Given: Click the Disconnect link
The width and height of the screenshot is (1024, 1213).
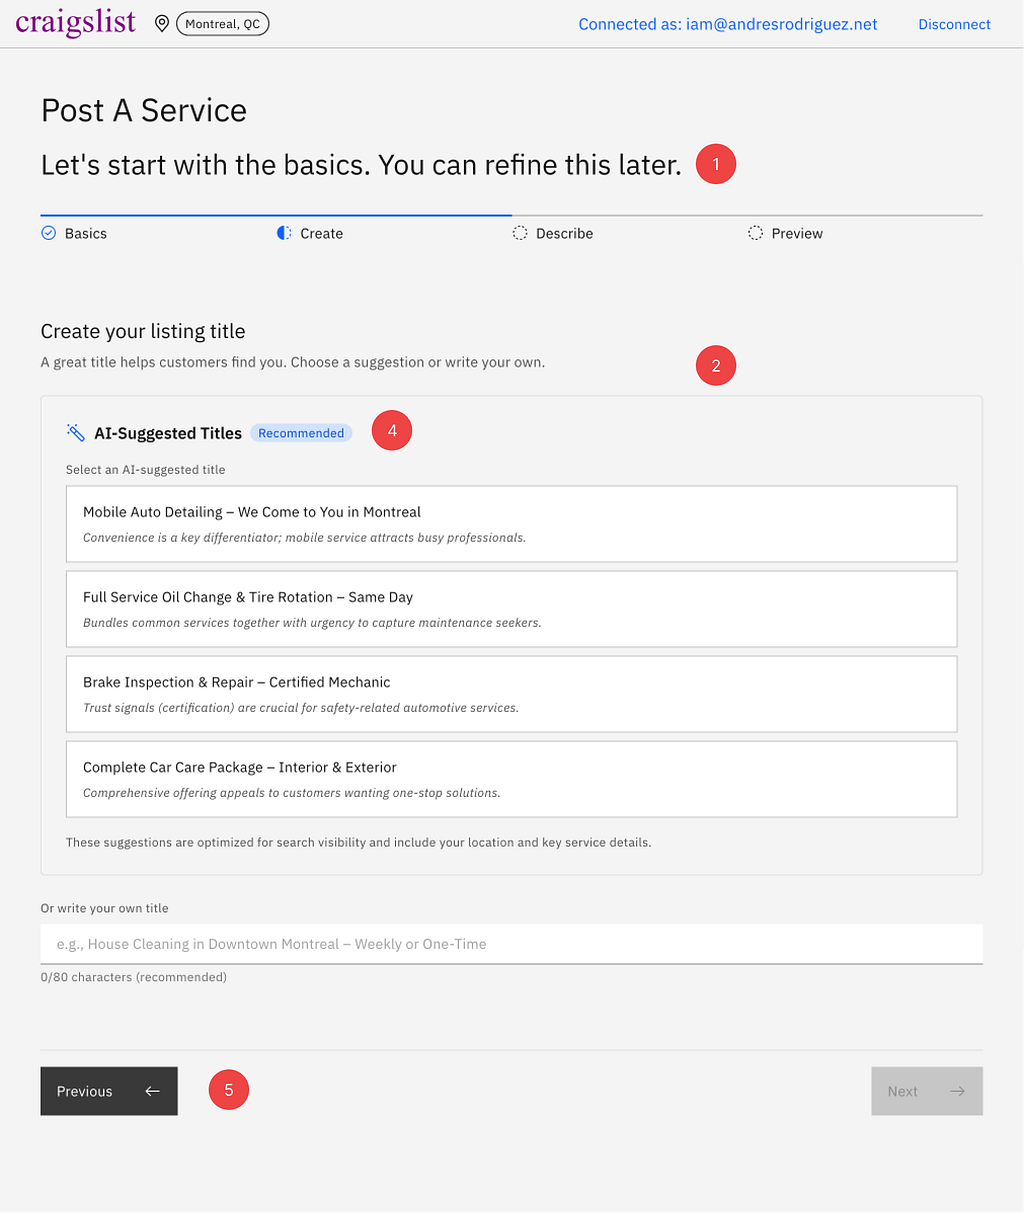Looking at the screenshot, I should click(954, 24).
